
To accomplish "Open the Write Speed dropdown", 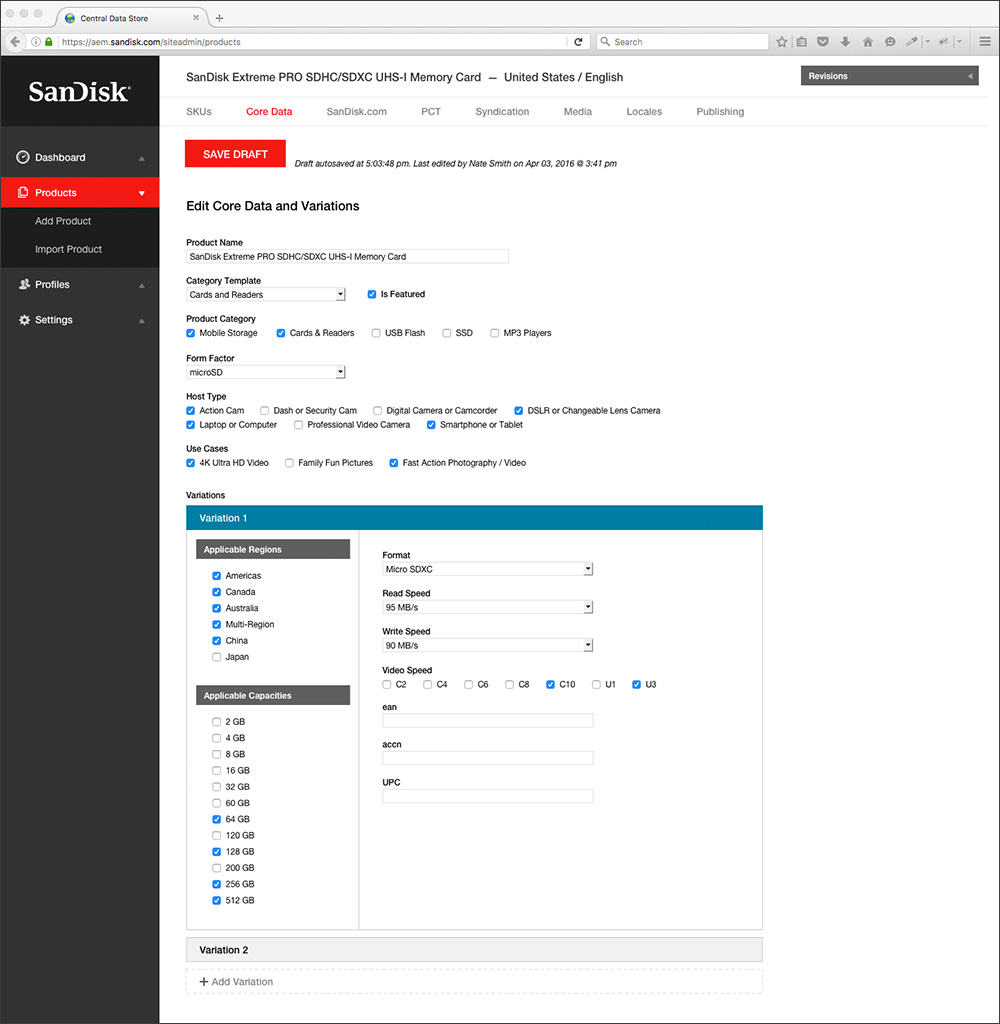I will [487, 645].
